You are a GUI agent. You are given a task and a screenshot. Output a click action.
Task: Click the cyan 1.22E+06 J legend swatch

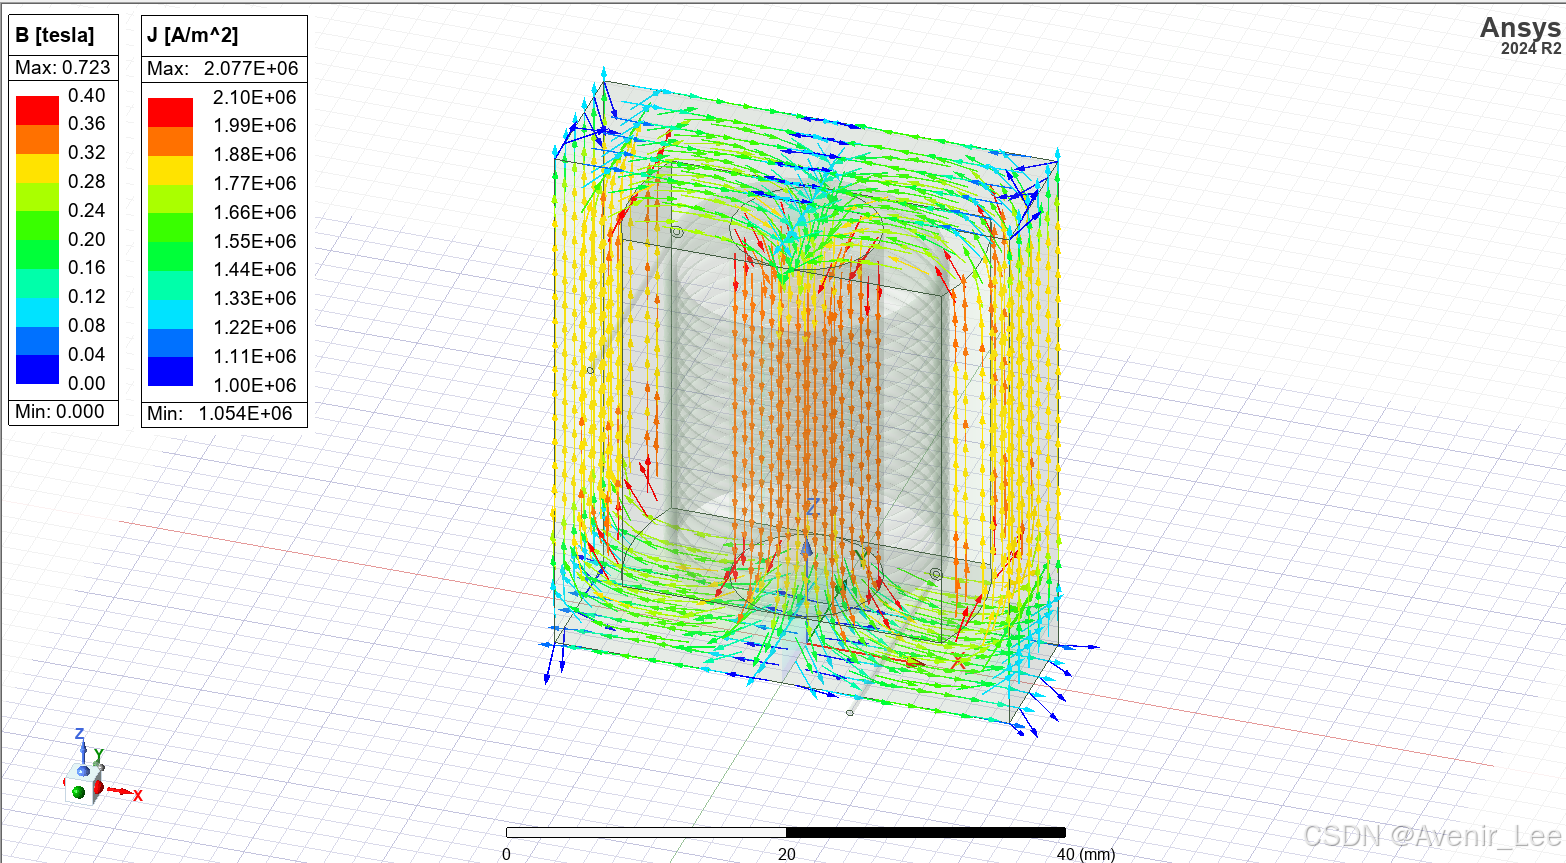click(170, 314)
